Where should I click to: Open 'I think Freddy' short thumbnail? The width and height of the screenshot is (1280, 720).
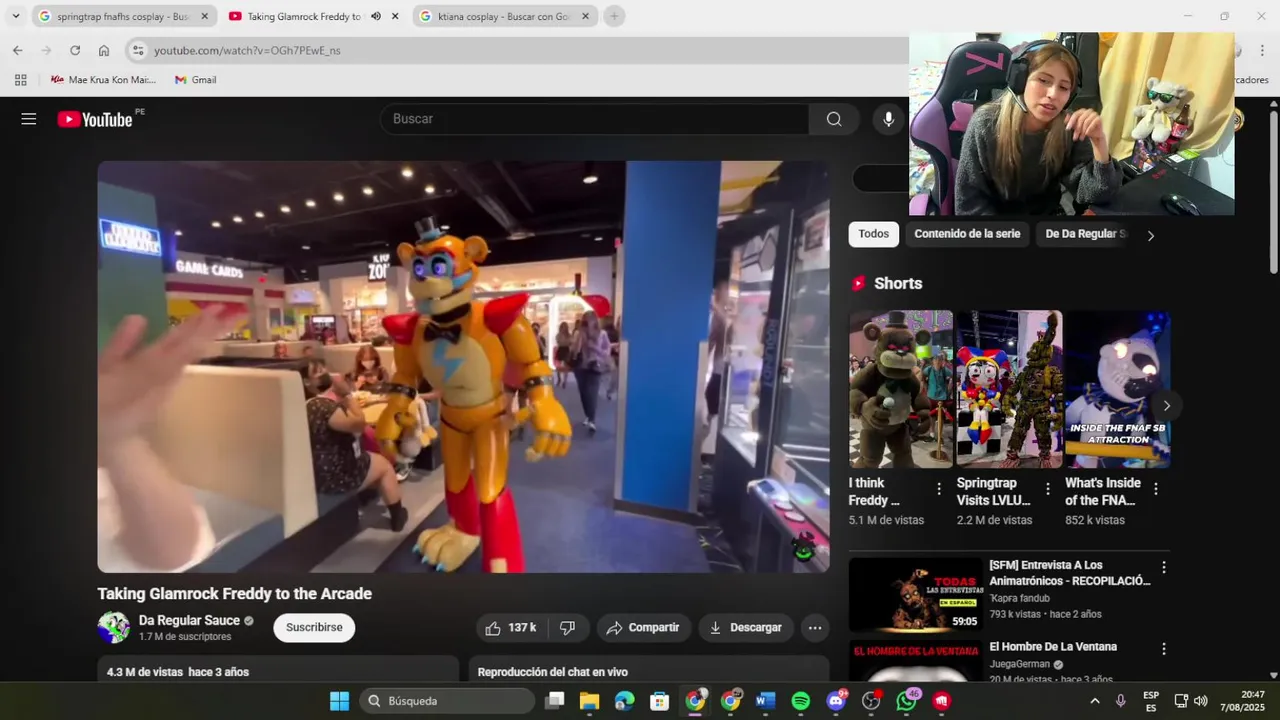click(900, 389)
